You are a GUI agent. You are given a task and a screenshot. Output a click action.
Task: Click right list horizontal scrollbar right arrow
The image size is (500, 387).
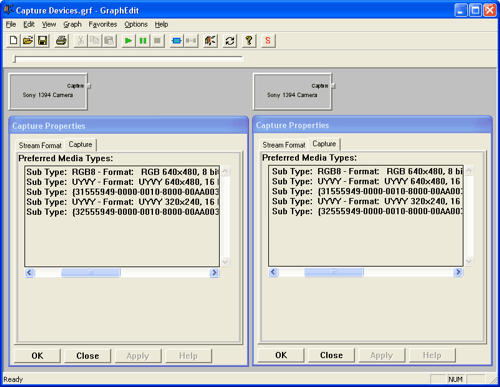click(458, 272)
